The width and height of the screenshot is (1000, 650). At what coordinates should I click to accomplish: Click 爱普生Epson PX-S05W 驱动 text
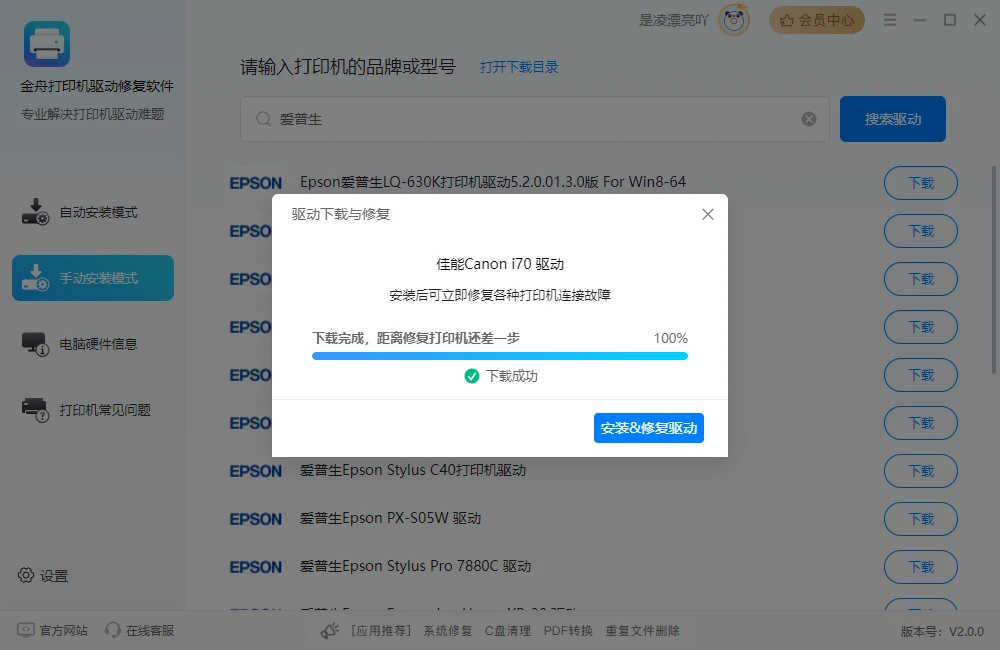click(390, 518)
